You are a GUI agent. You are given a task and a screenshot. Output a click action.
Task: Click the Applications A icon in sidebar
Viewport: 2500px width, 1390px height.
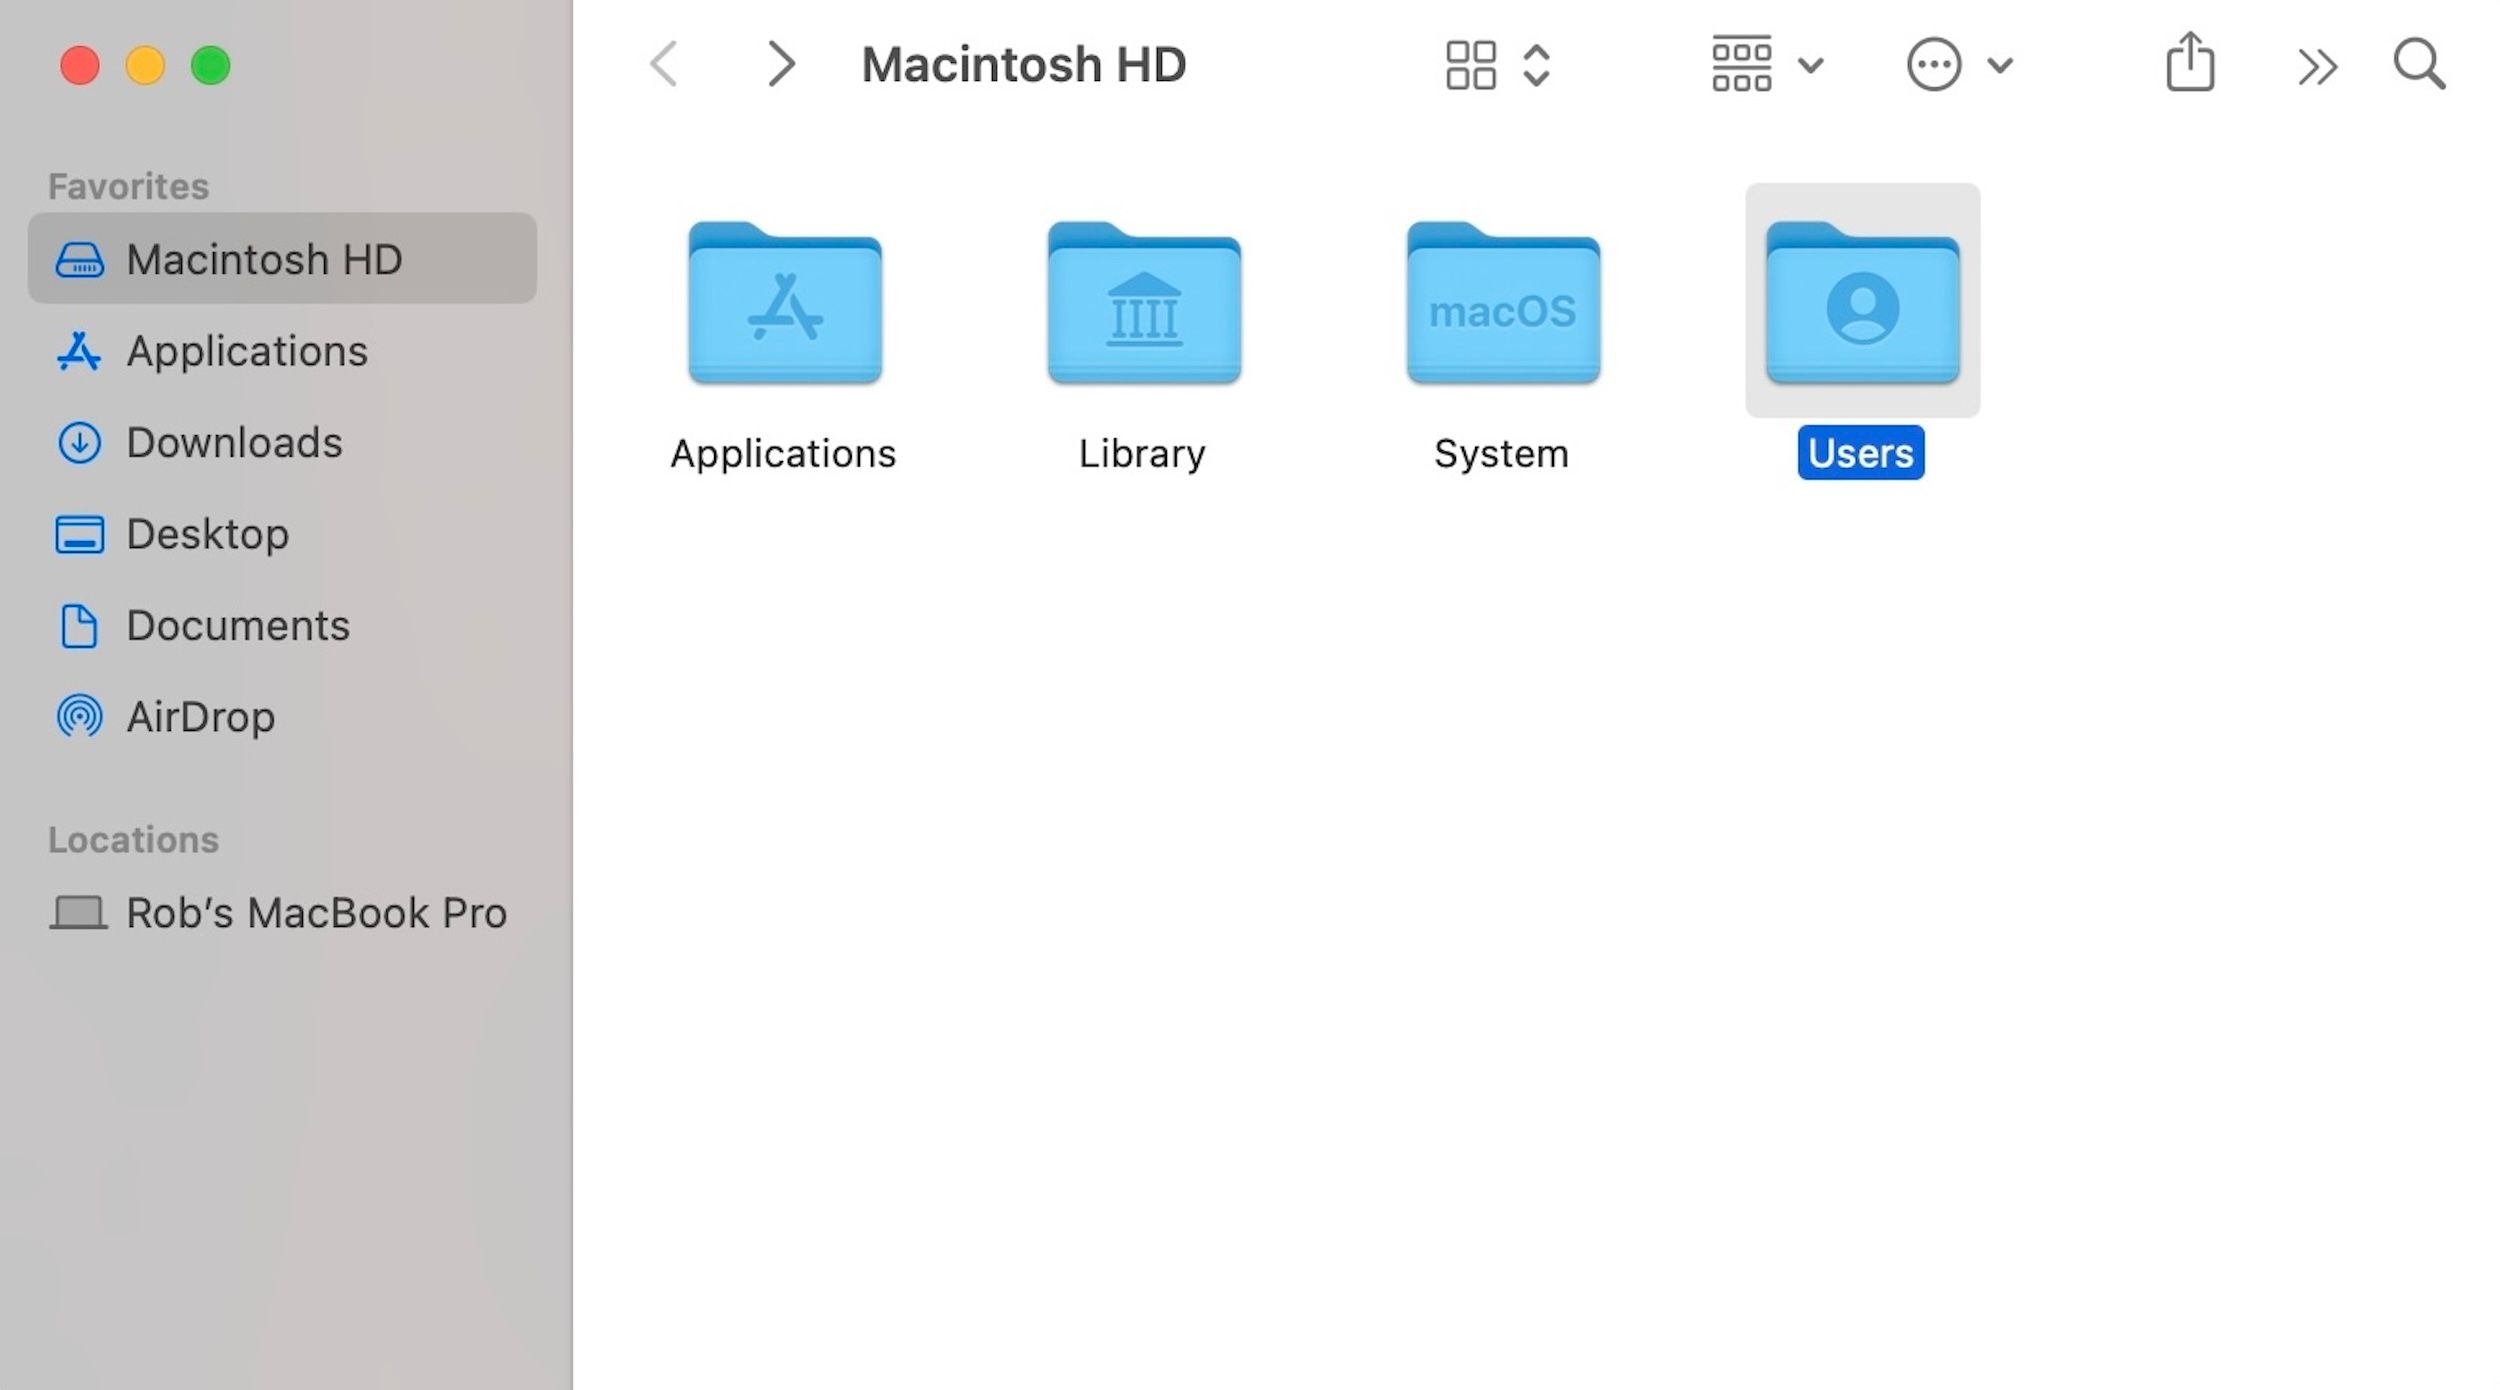79,351
